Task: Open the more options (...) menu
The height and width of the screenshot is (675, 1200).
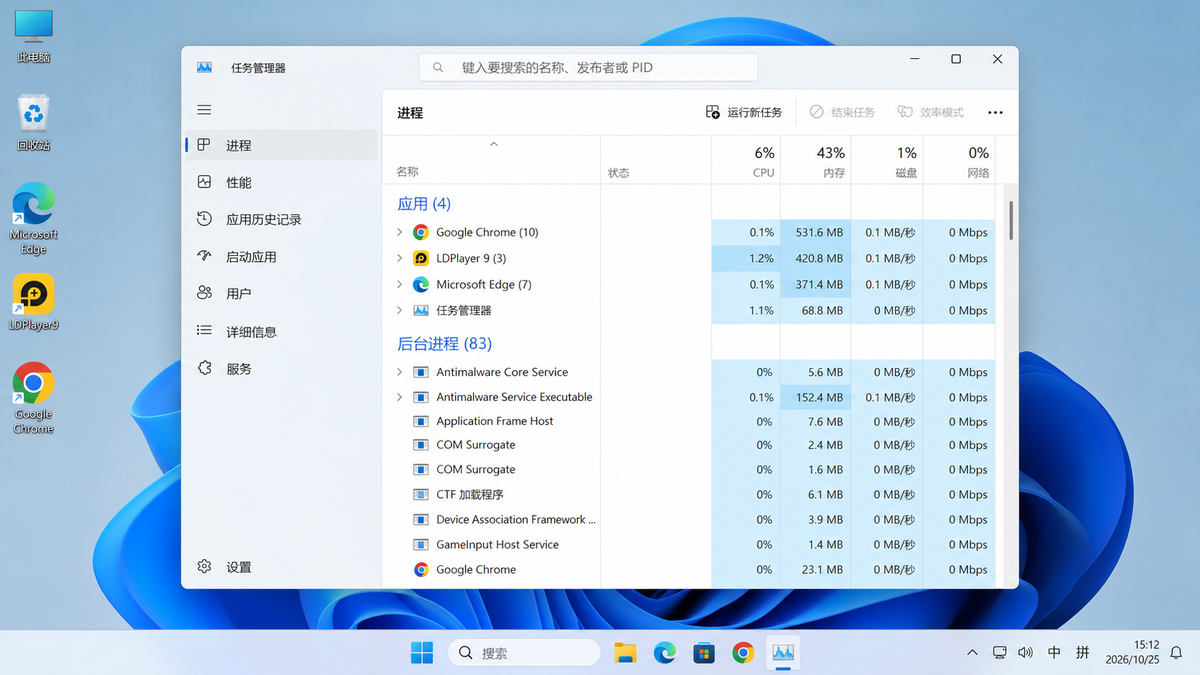Action: pyautogui.click(x=995, y=113)
